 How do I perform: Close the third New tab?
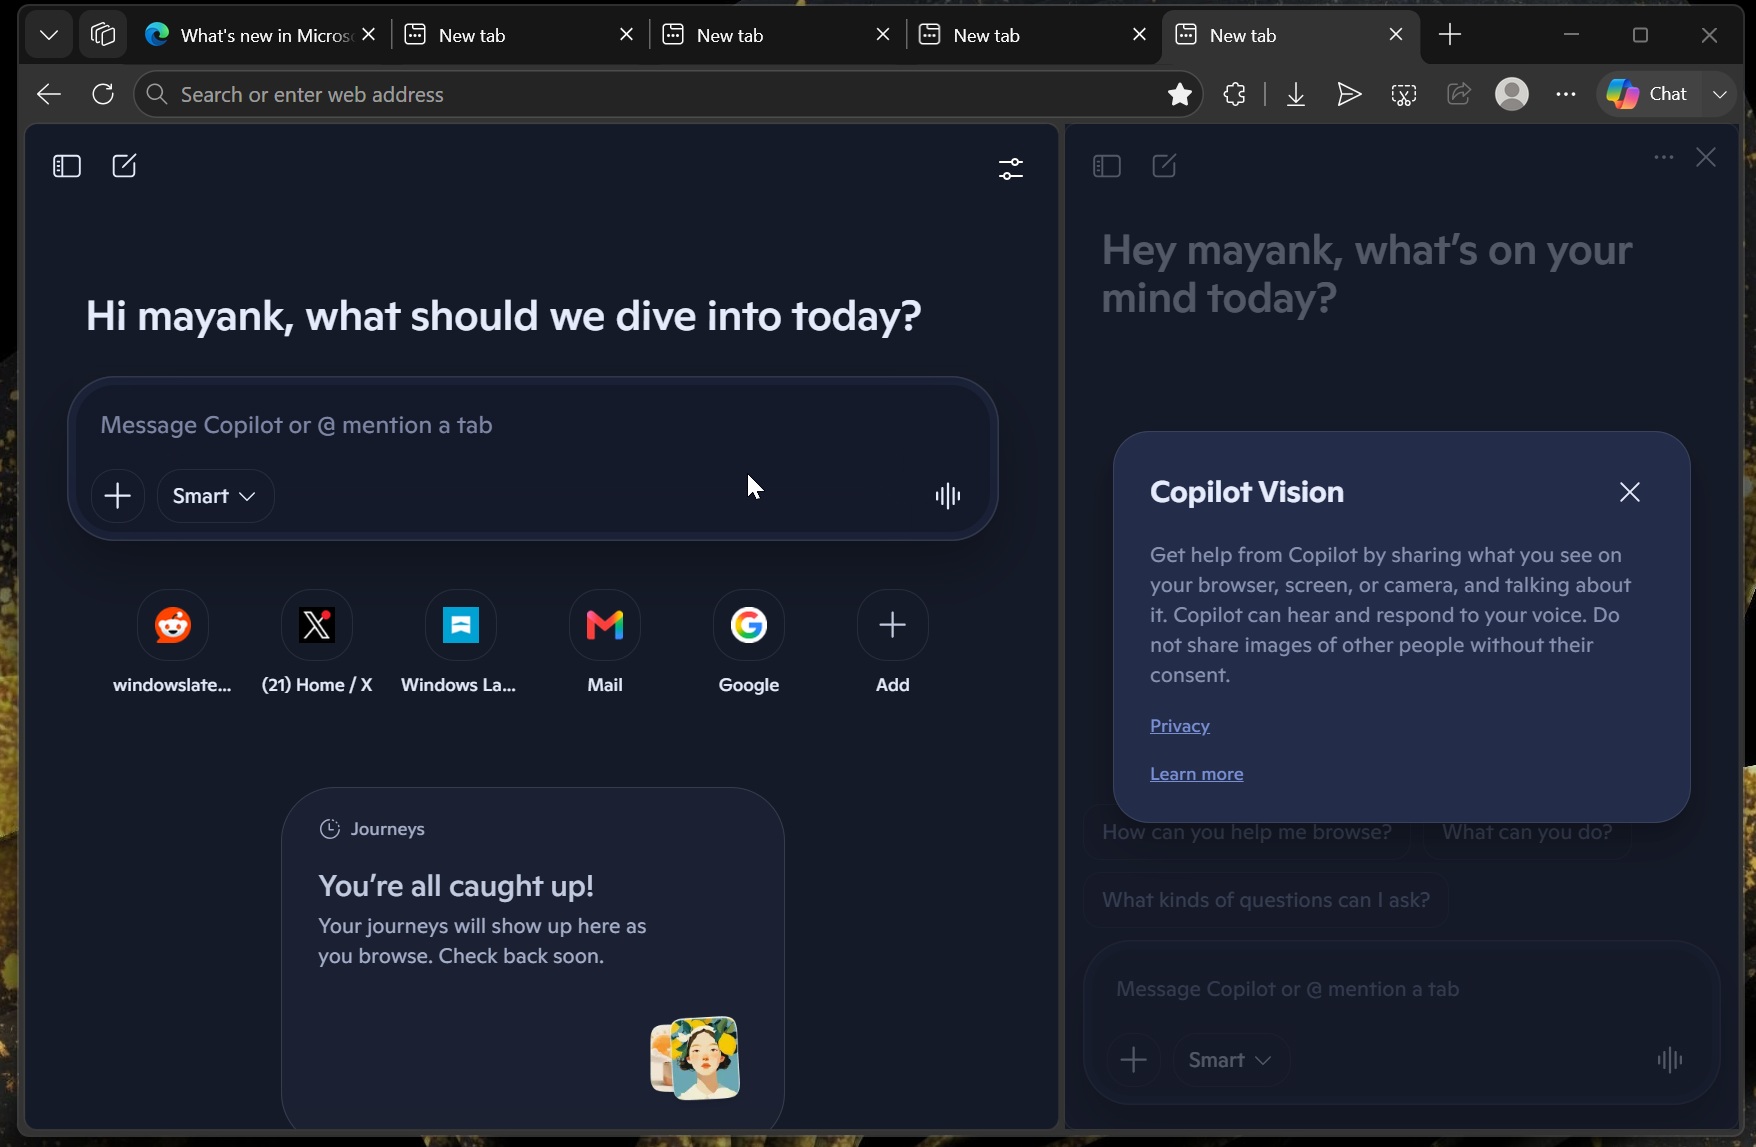coord(883,35)
